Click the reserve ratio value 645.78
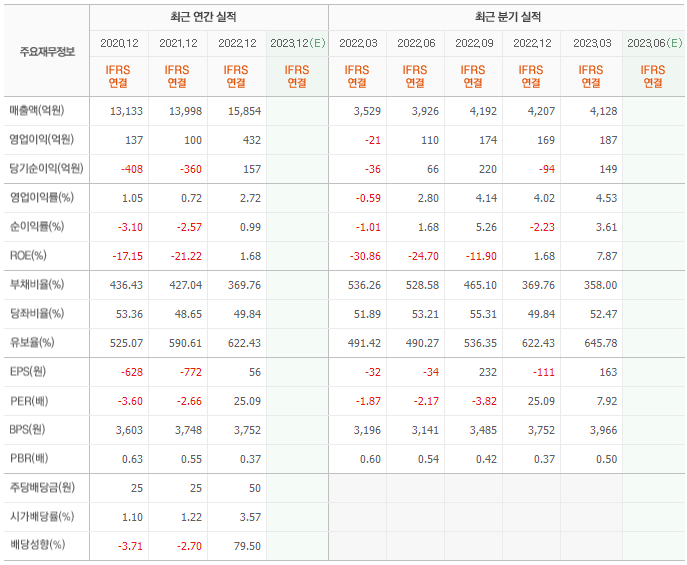This screenshot has width=687, height=565. pos(601,343)
